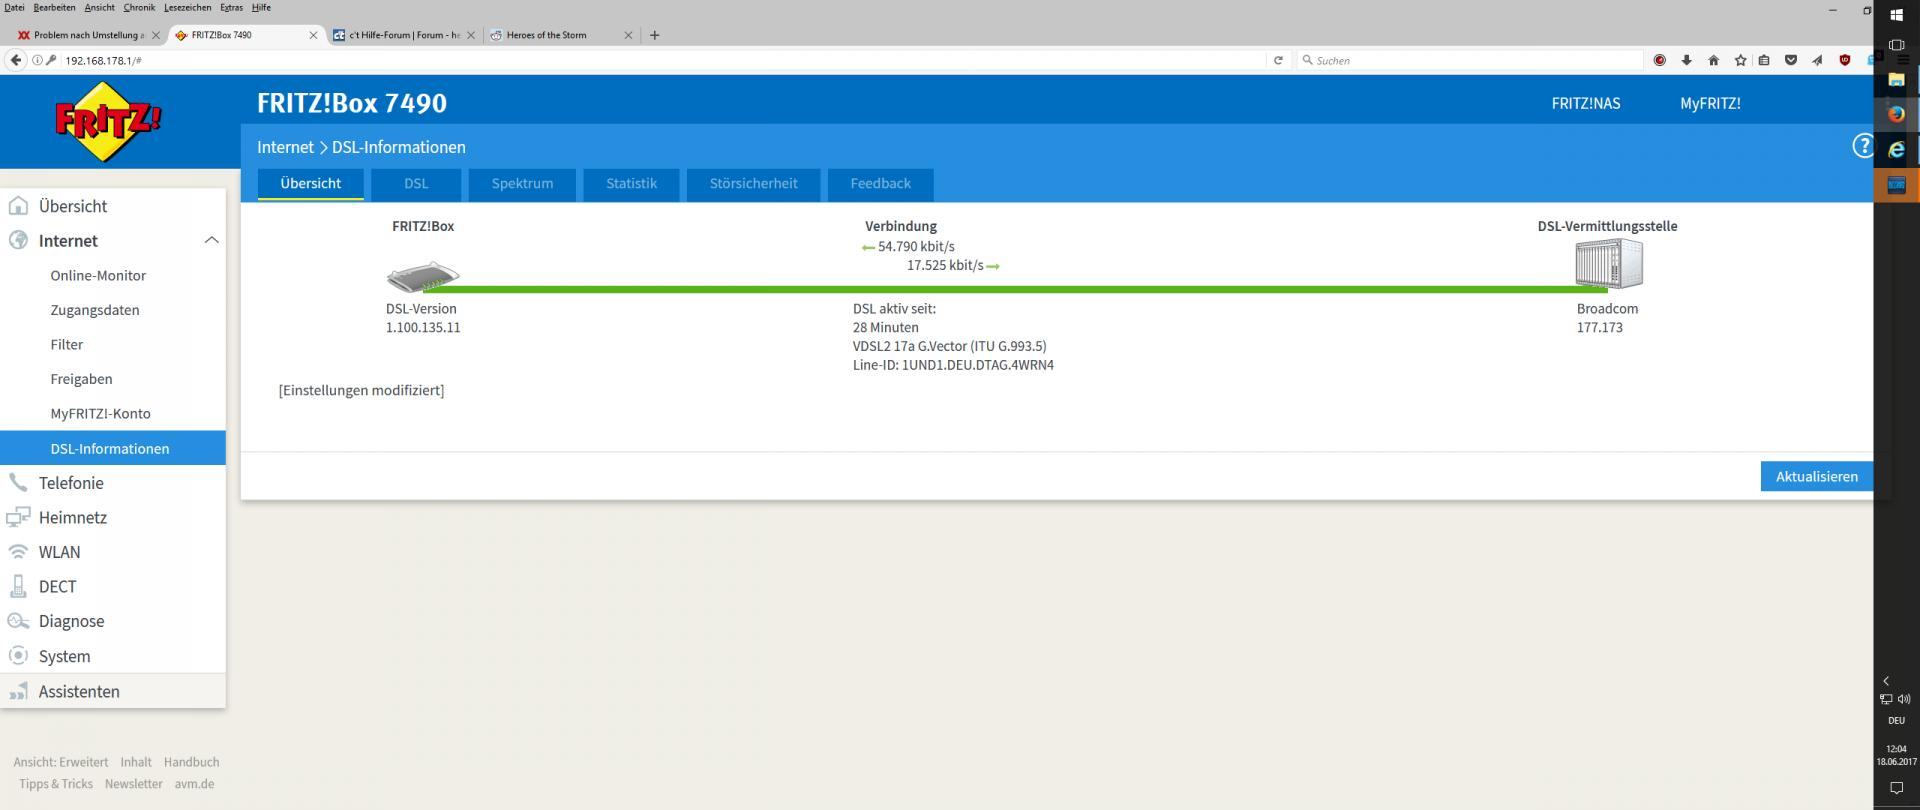This screenshot has height=810, width=1920.
Task: Open the FRITZ!NAS link
Action: (x=1586, y=103)
